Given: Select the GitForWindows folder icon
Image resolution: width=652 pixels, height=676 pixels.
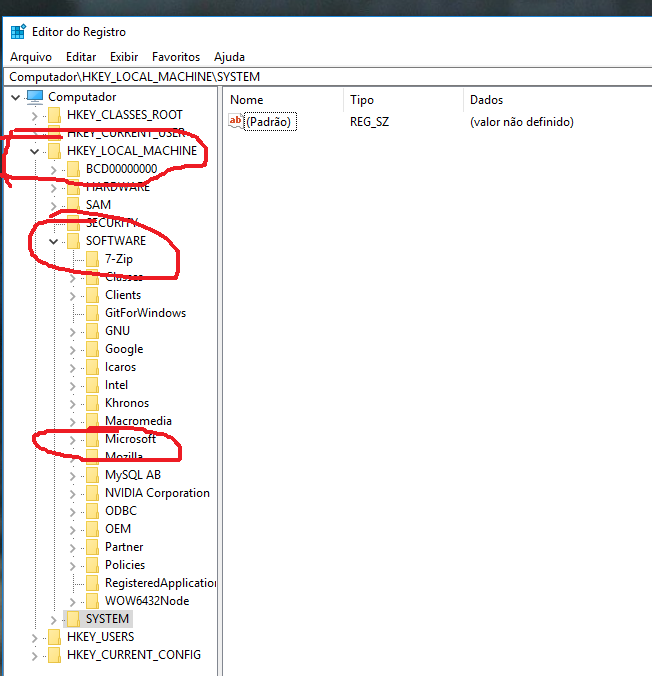Looking at the screenshot, I should (x=92, y=313).
